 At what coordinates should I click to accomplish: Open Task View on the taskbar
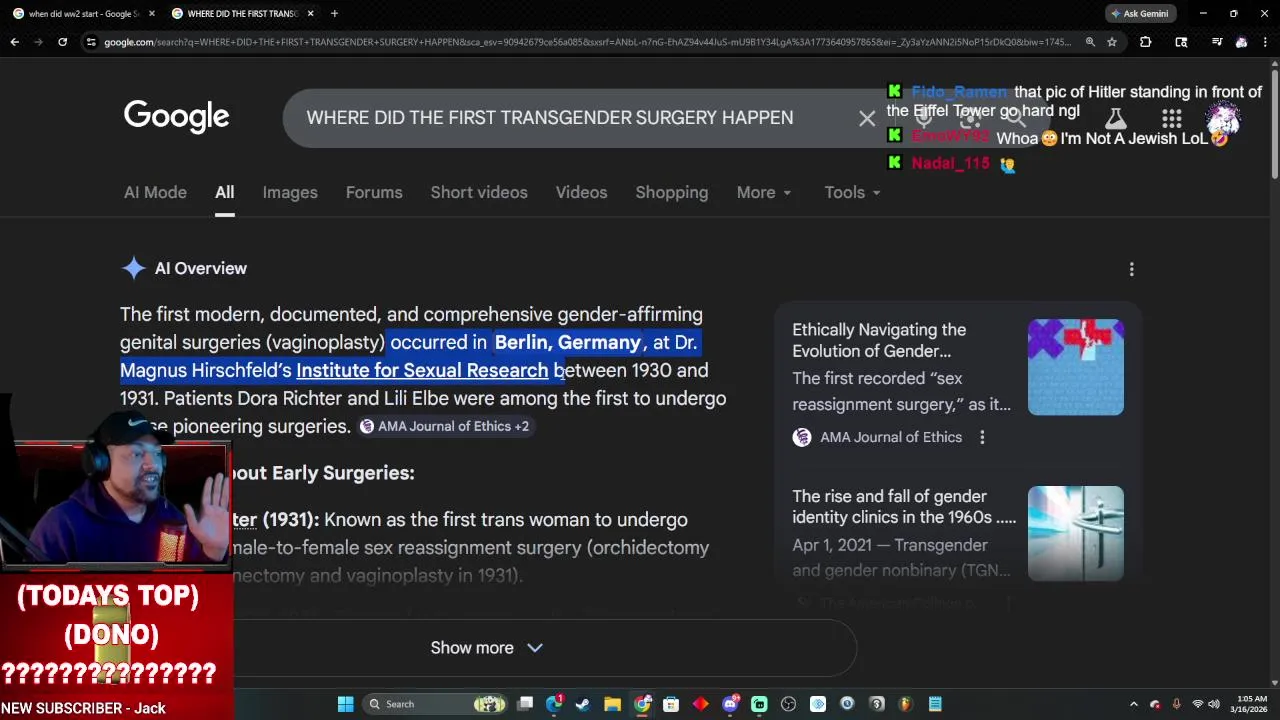pos(525,704)
